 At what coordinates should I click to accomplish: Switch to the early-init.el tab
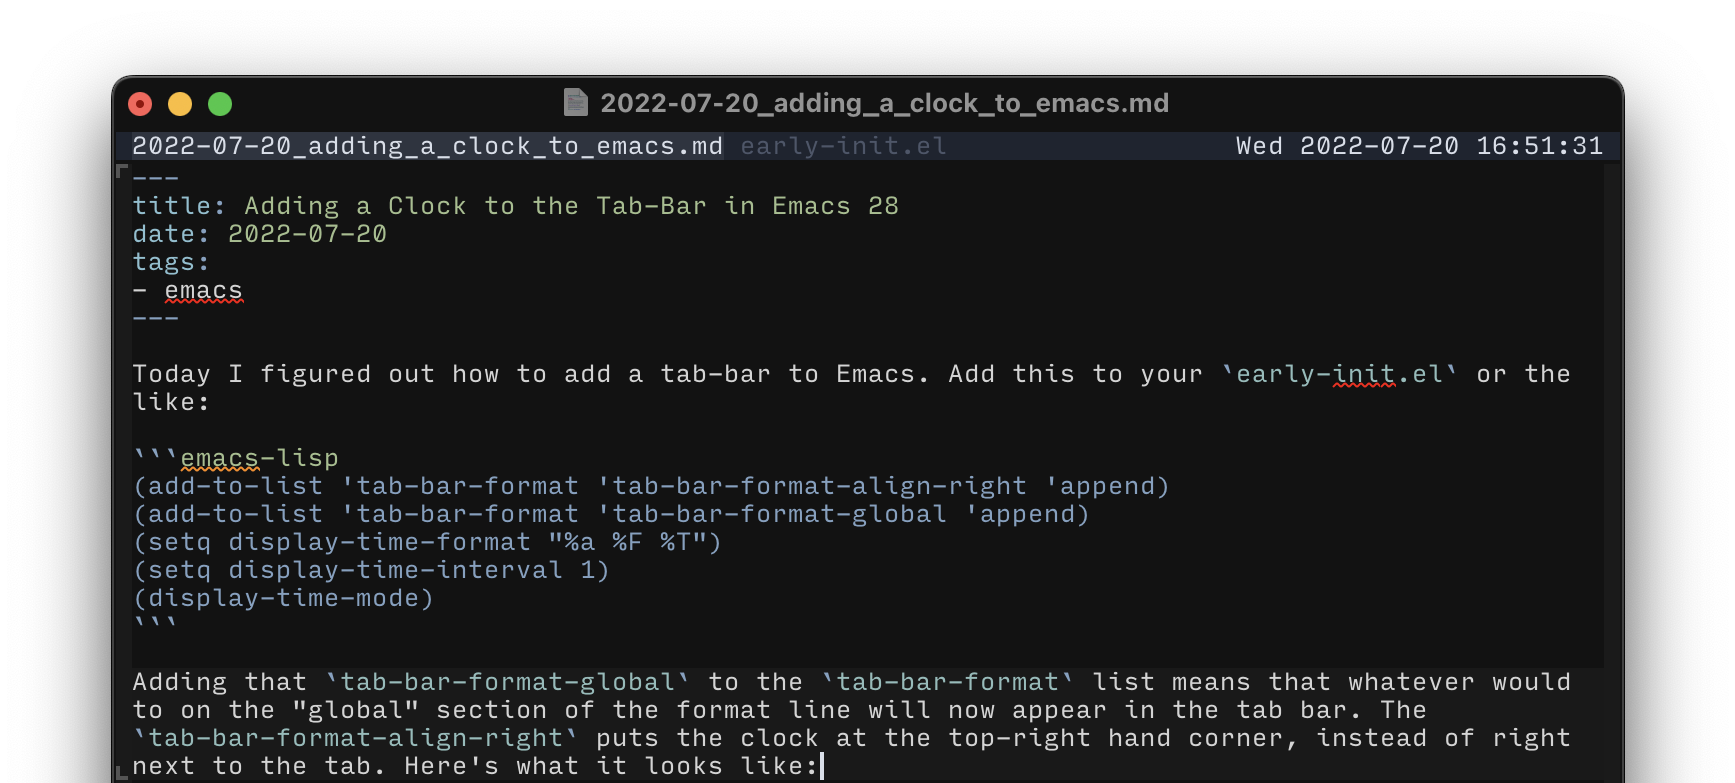841,146
